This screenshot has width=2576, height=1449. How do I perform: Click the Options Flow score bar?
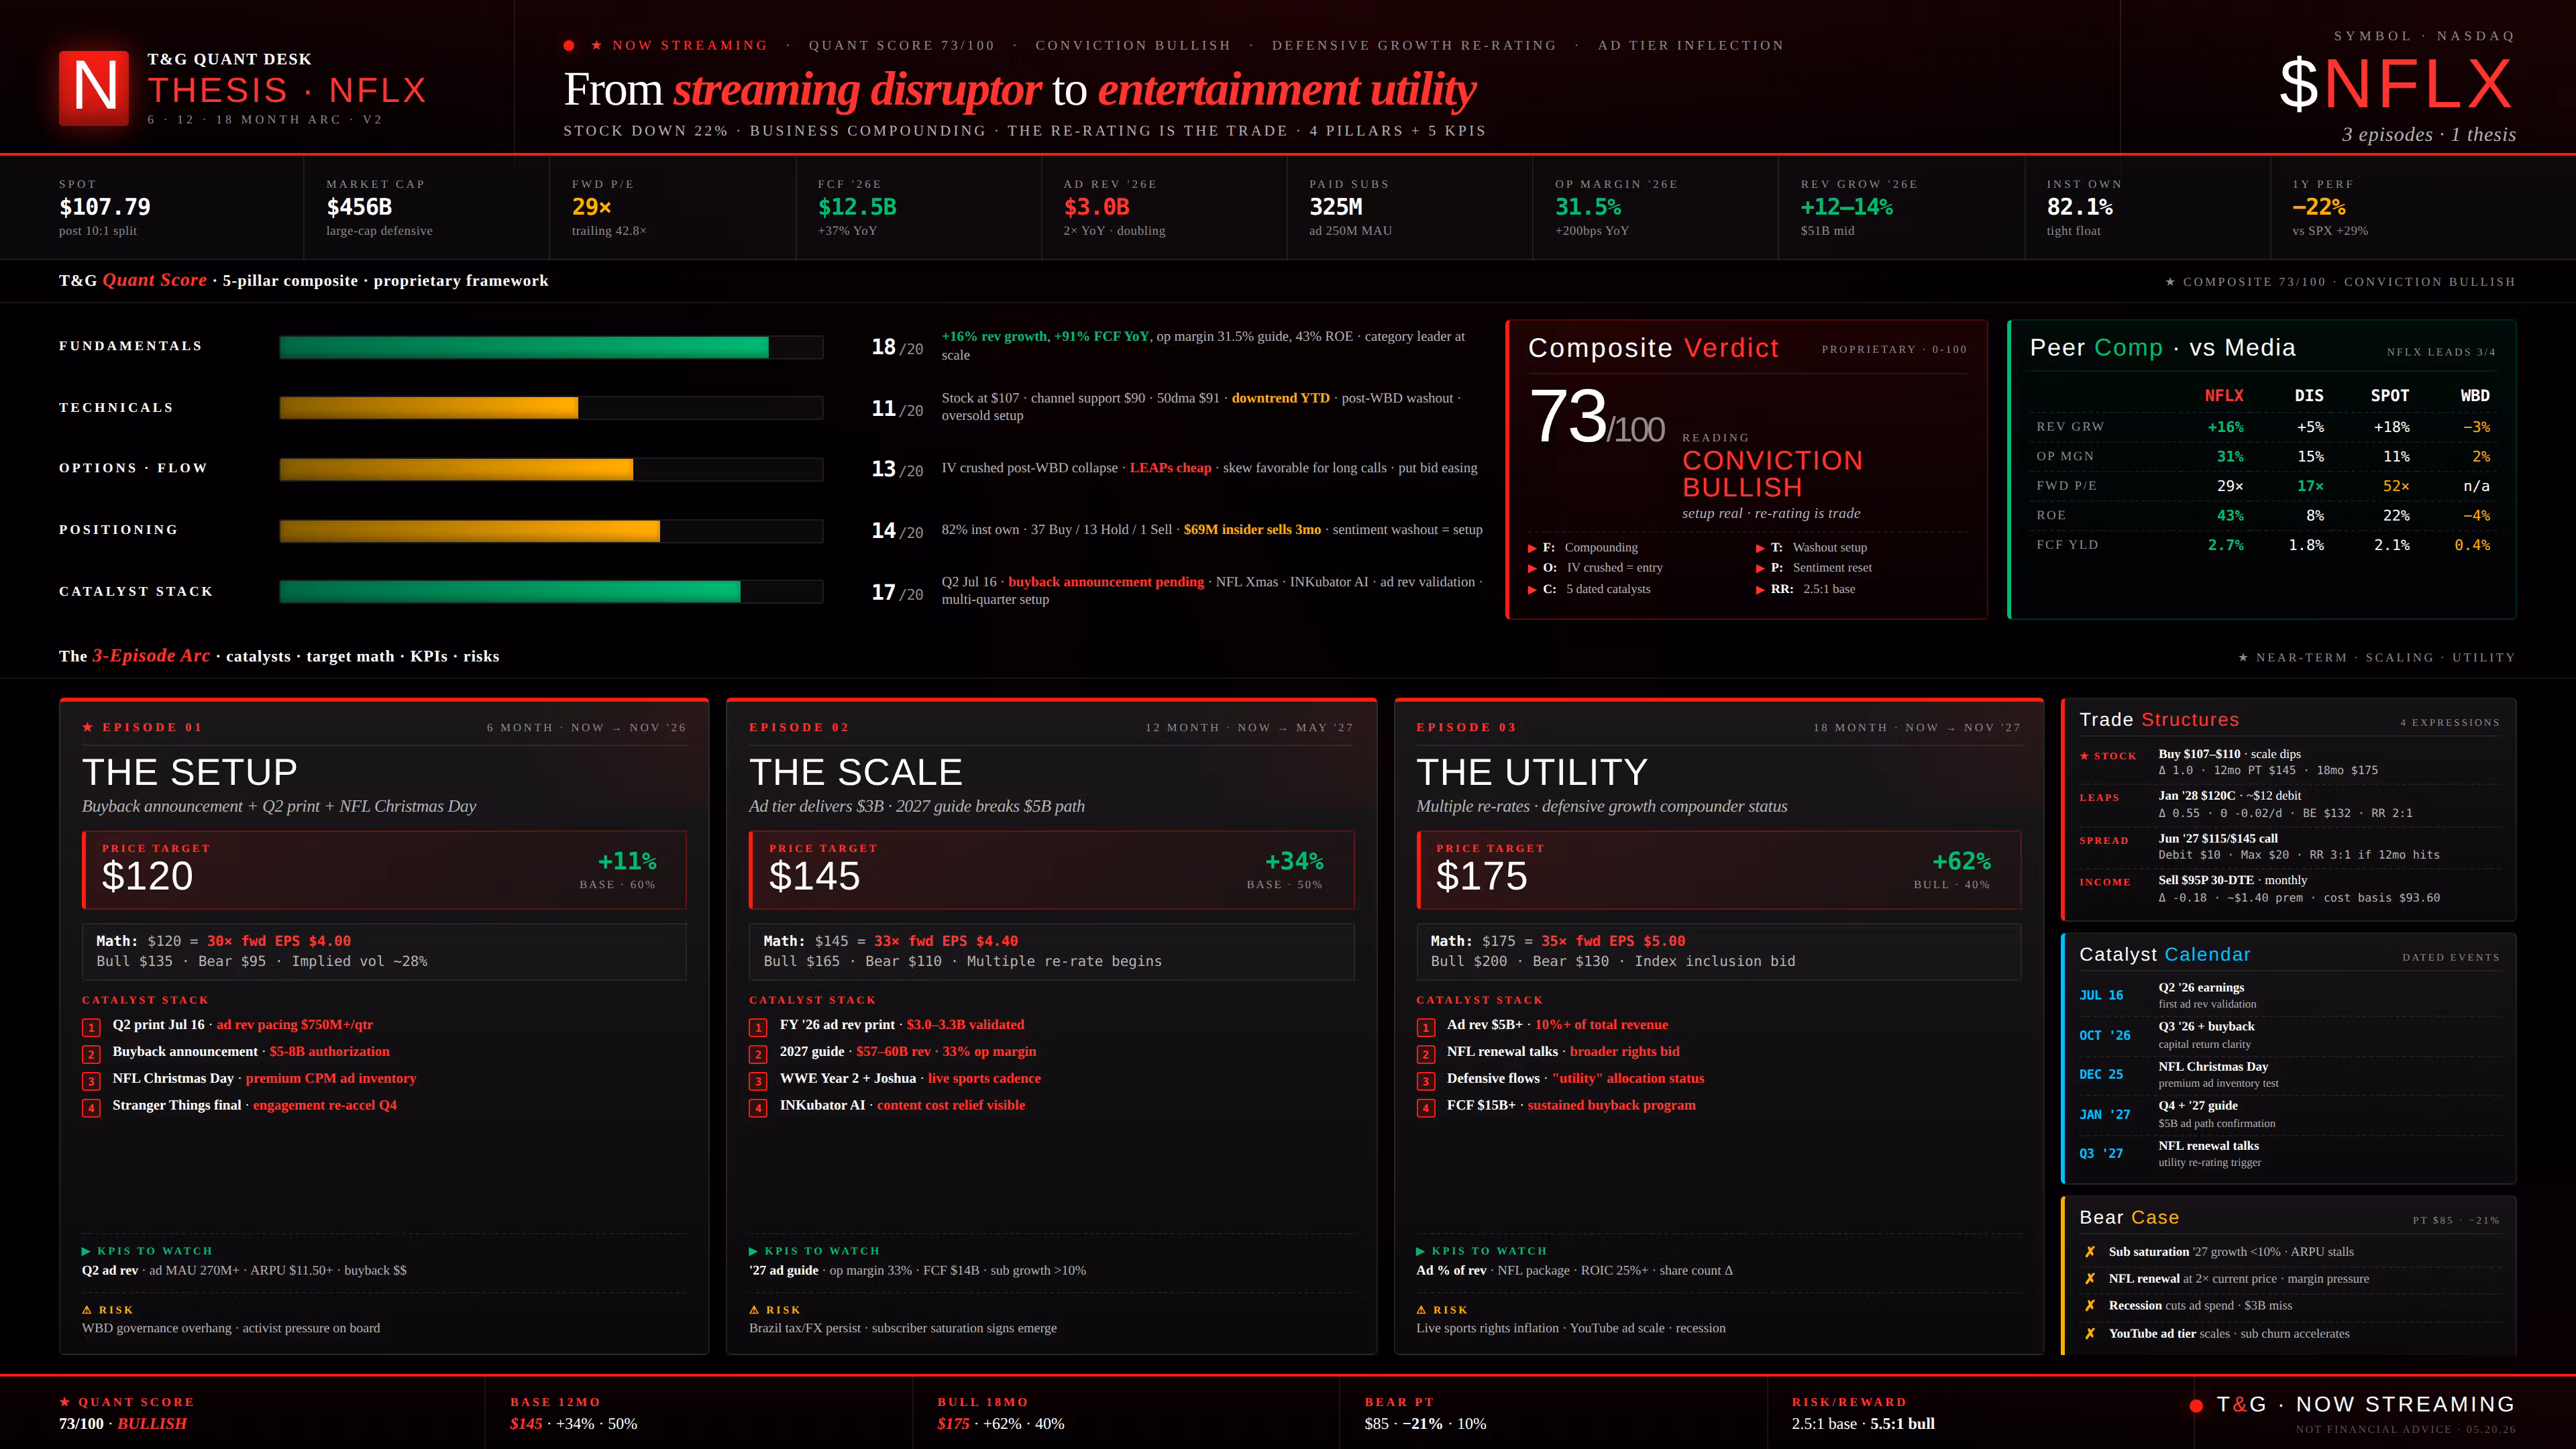(x=551, y=469)
